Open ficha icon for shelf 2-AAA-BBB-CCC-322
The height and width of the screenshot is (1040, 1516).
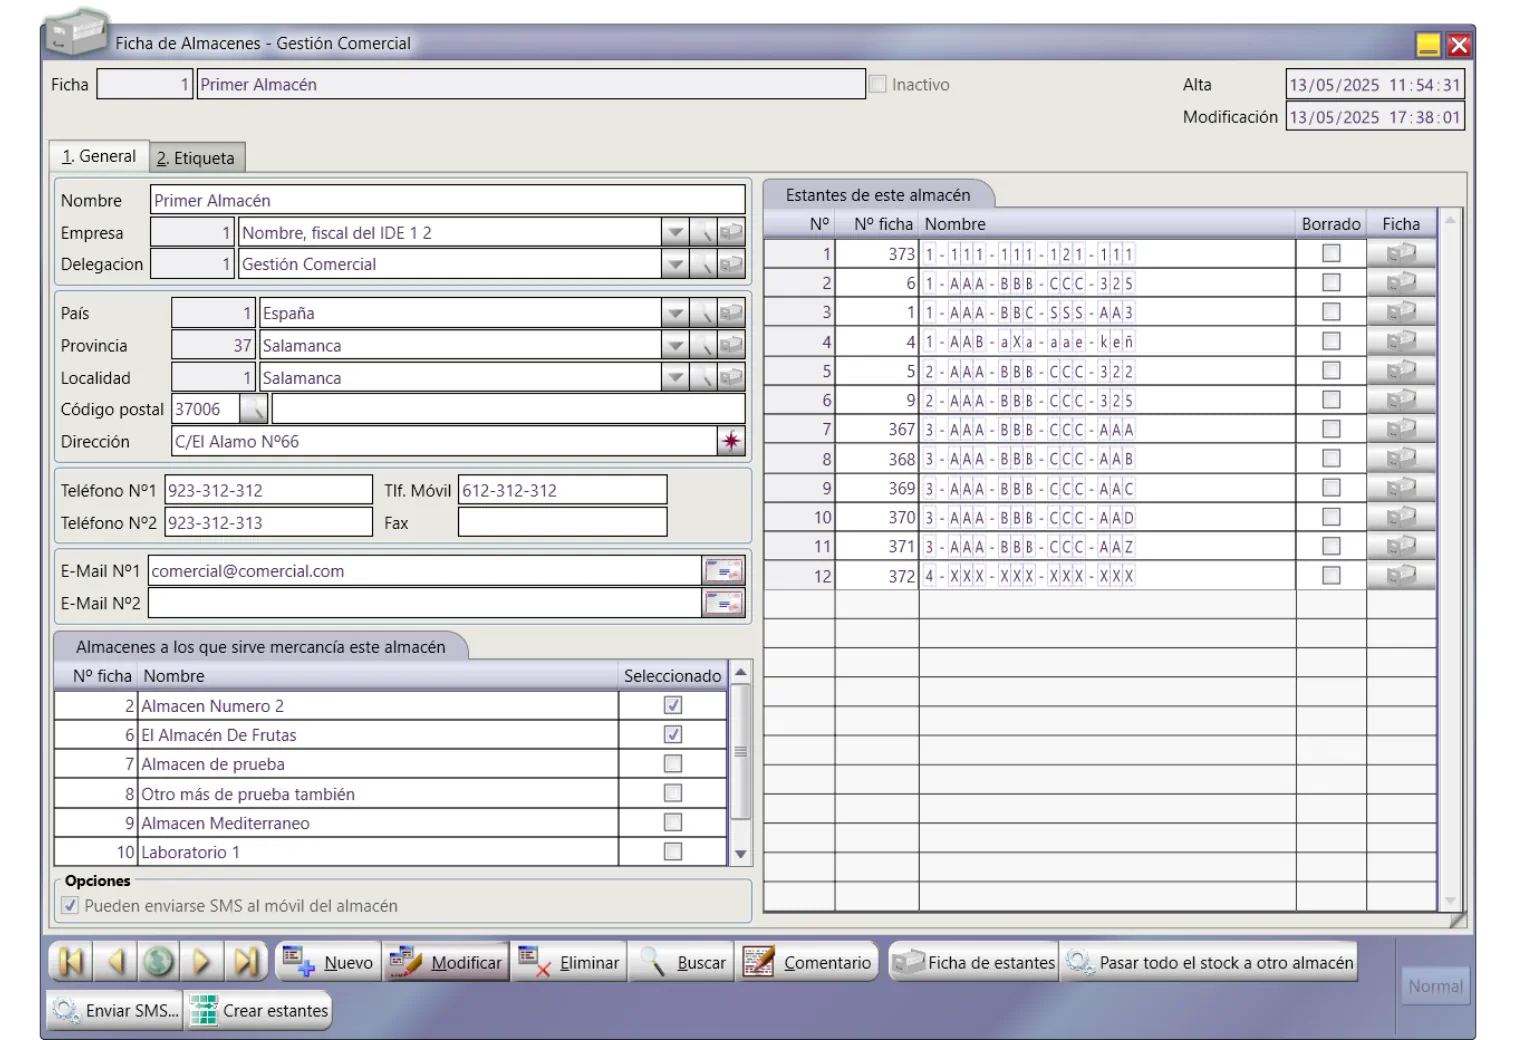[1401, 371]
